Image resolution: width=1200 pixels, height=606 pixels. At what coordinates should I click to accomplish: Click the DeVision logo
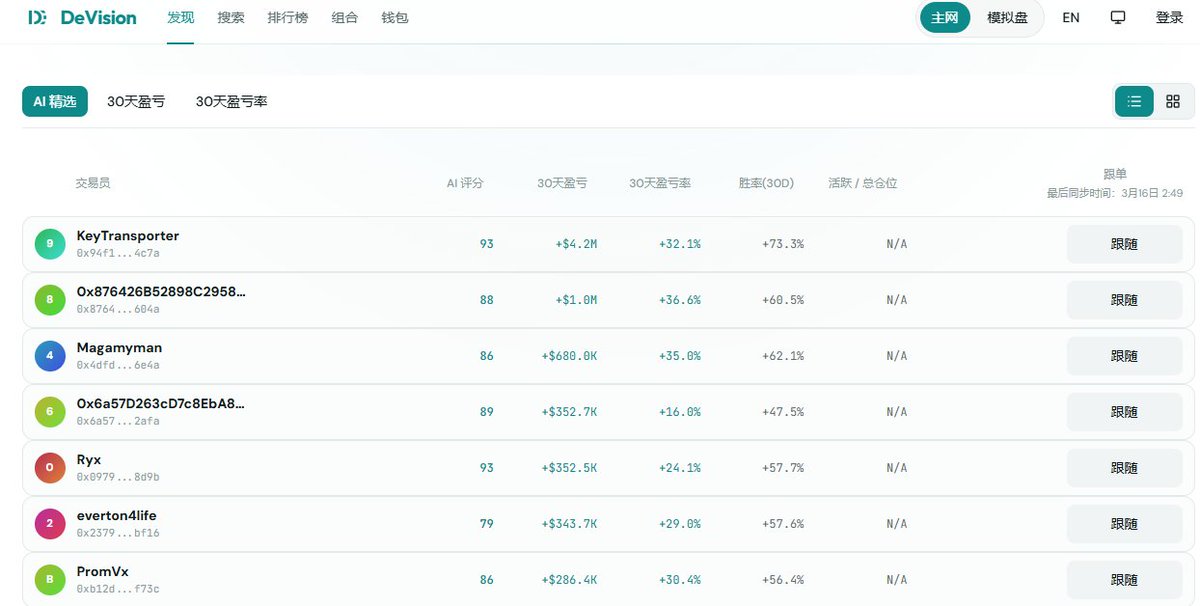[x=82, y=17]
